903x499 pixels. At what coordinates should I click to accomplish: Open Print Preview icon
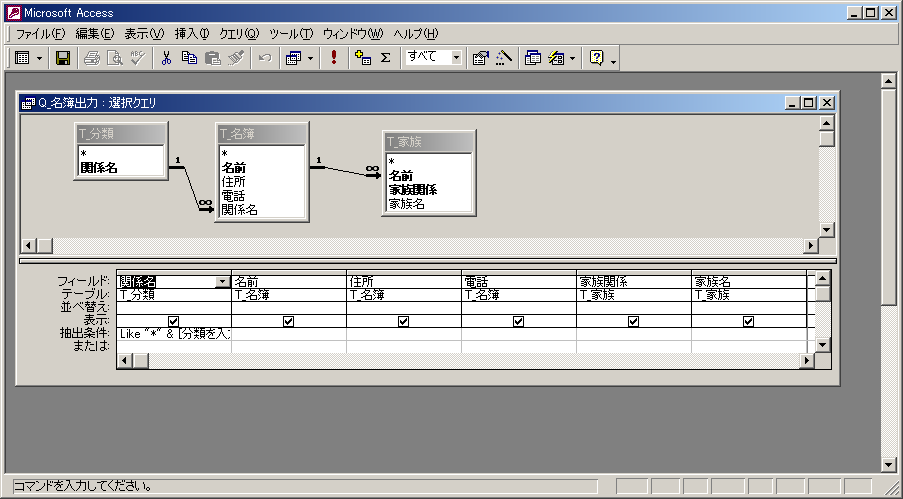115,58
